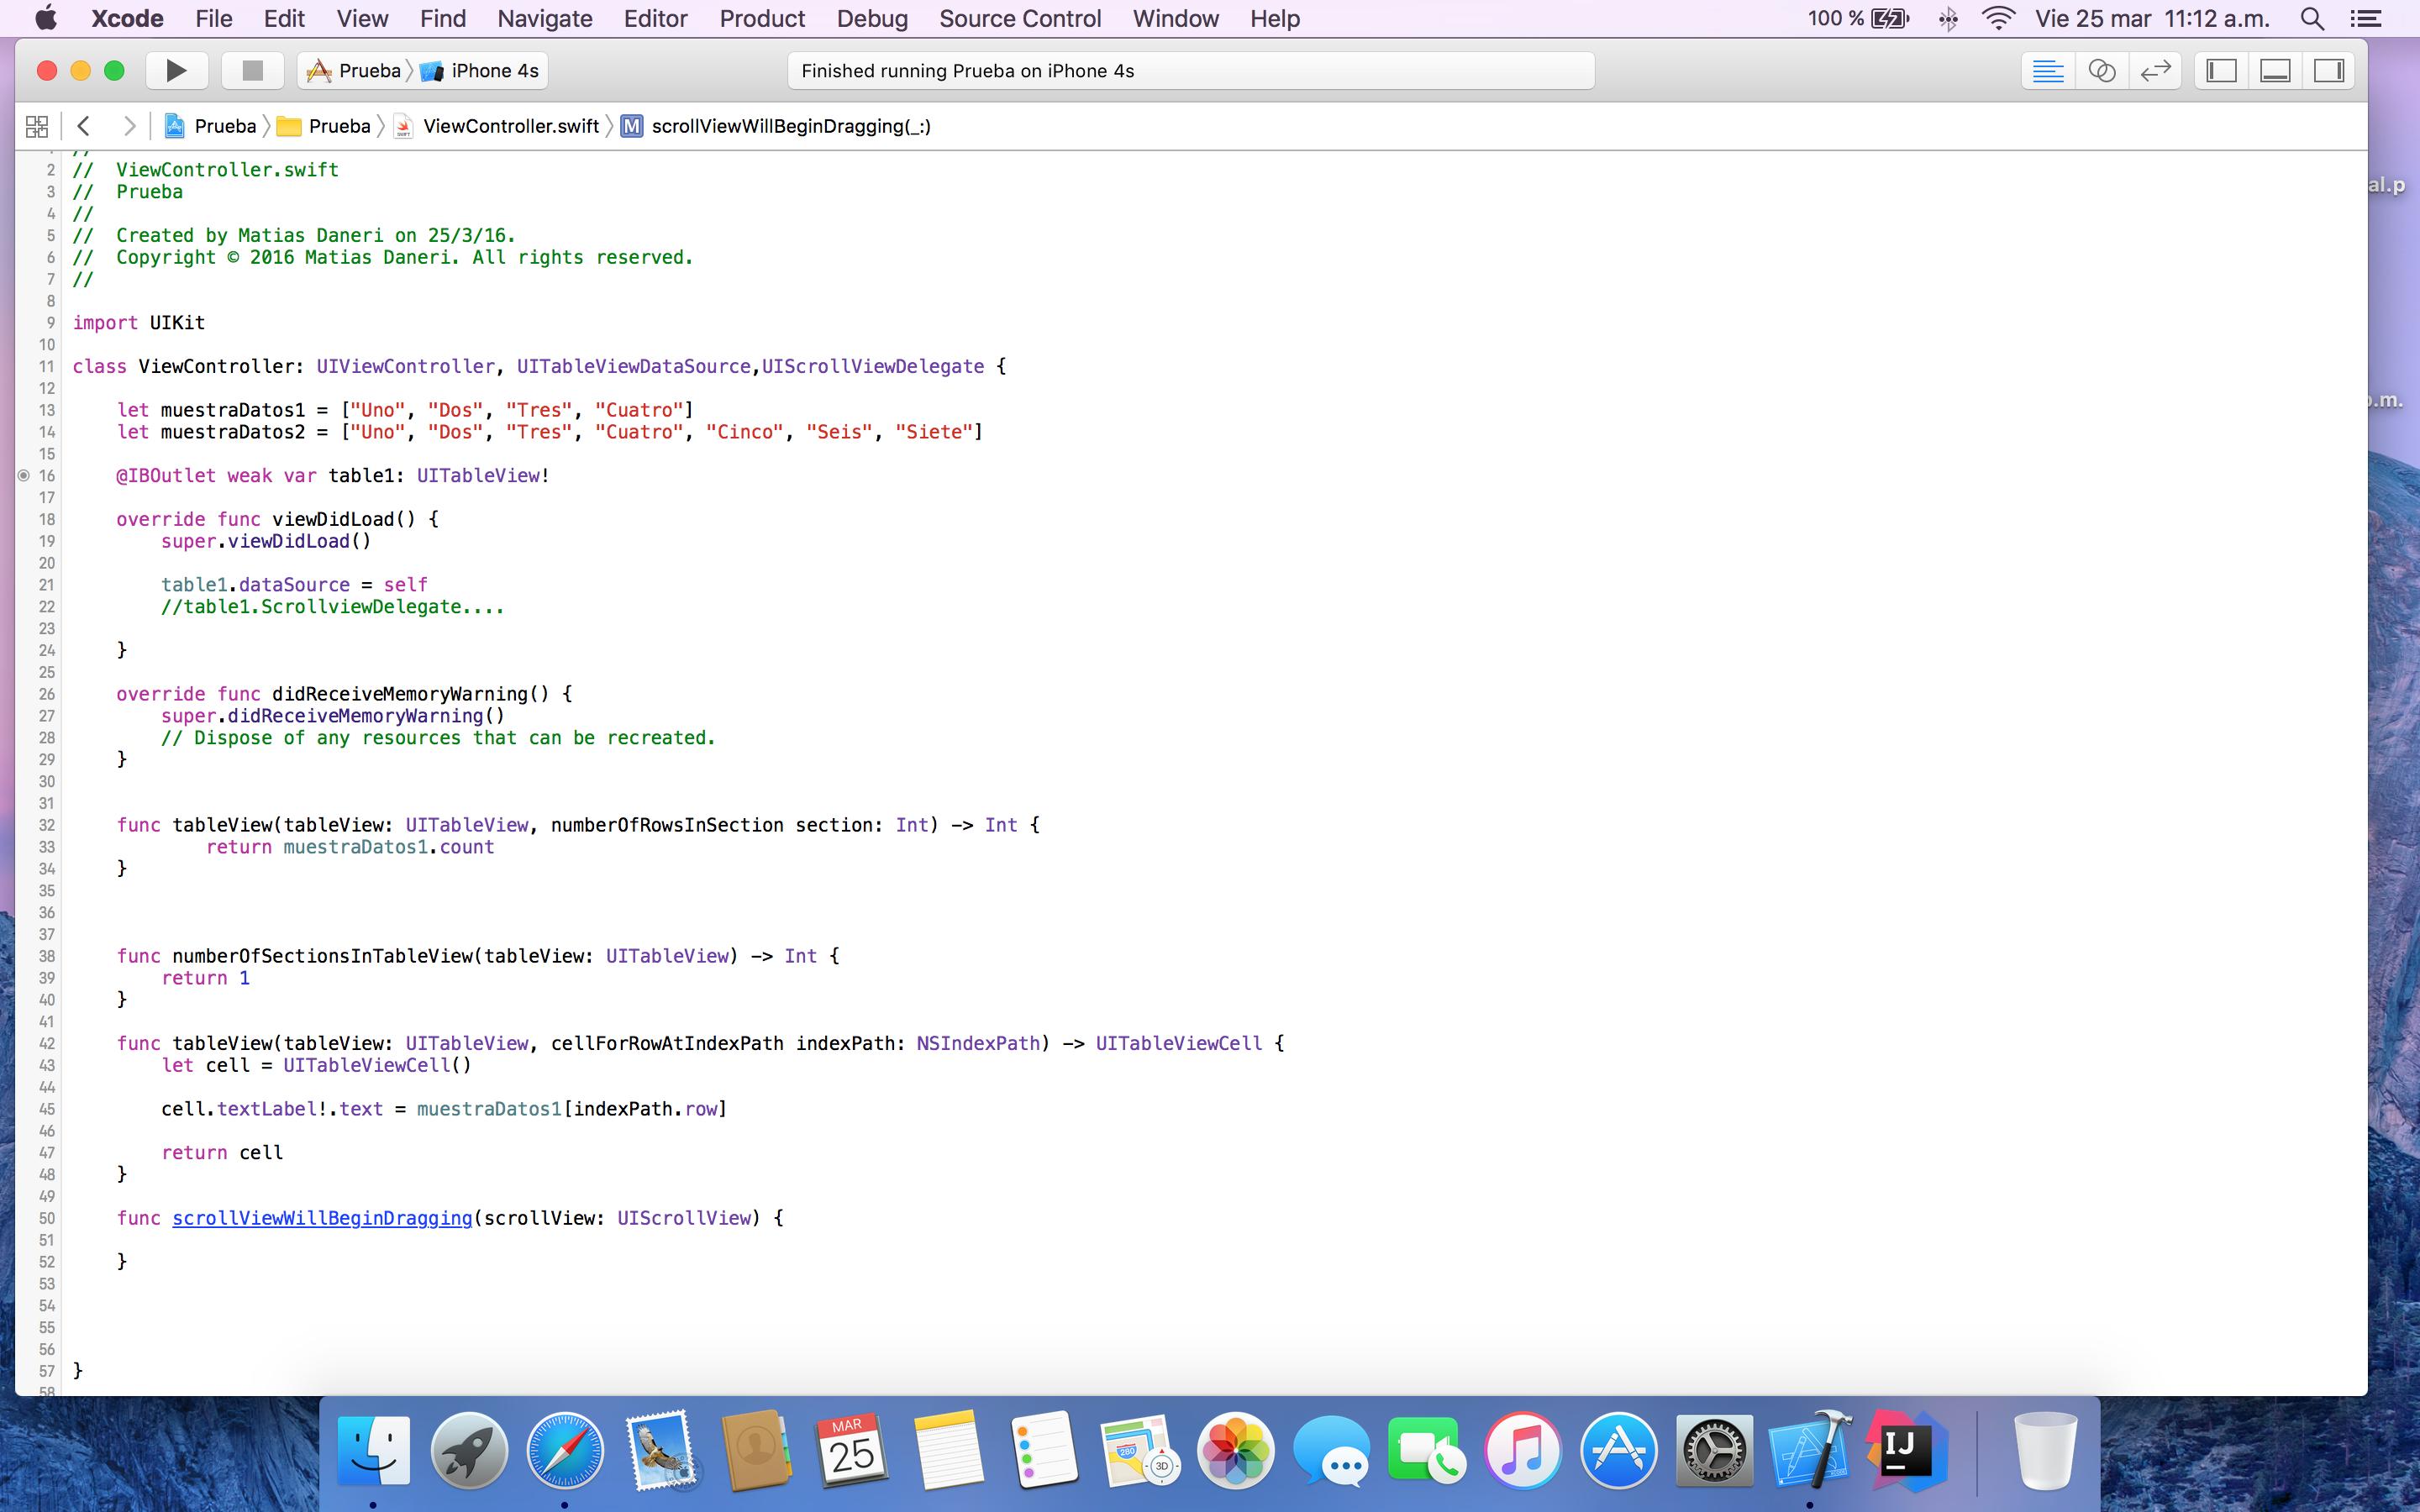Click the scrollViewWillBeginDragging function link
Image resolution: width=2420 pixels, height=1512 pixels.
(x=323, y=1218)
